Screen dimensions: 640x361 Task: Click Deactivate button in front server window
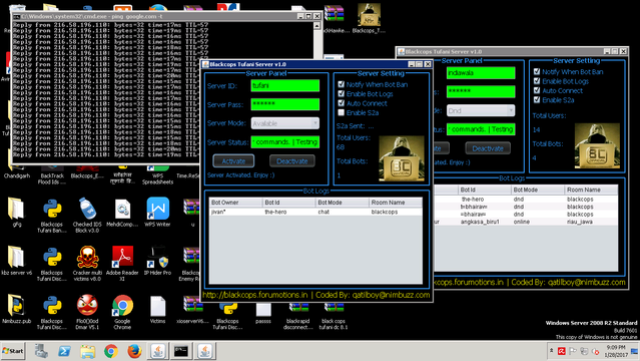[292, 161]
